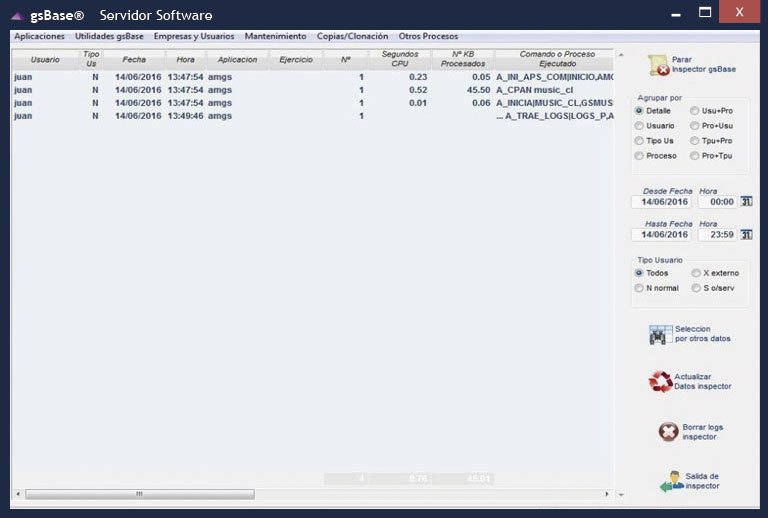Click the Salida de inspector exit icon
Viewport: 768px width, 518px height.
(672, 481)
